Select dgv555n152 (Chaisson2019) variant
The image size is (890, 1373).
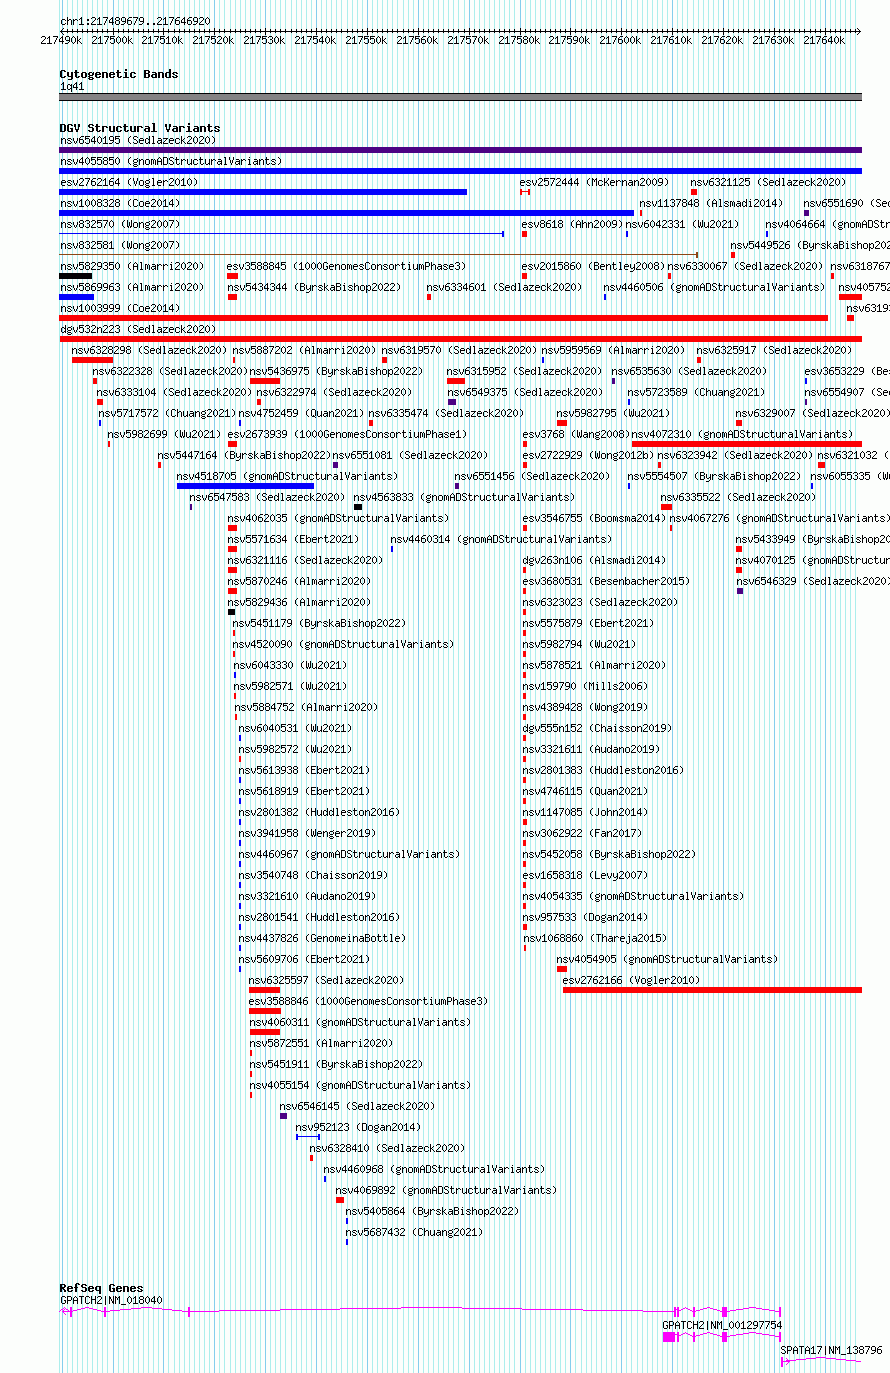524,738
